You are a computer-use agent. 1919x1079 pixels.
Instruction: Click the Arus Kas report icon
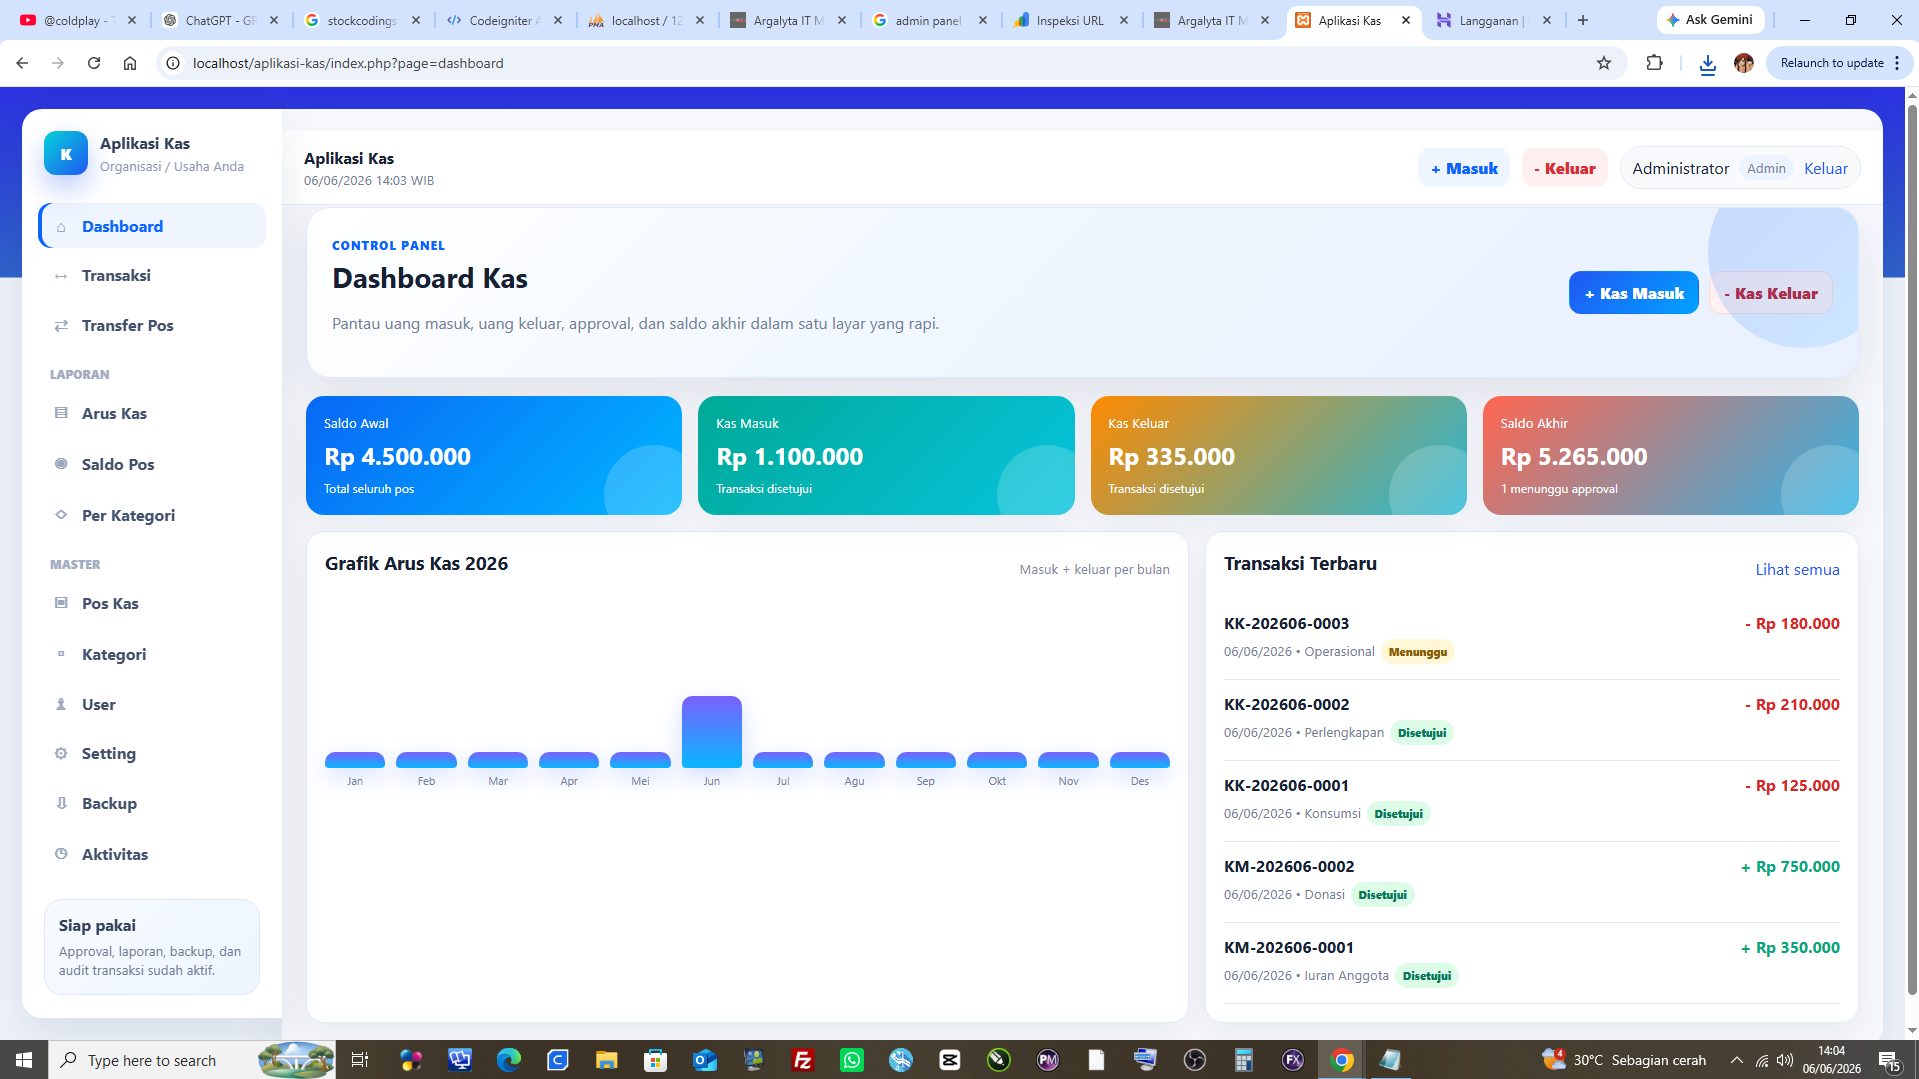61,413
